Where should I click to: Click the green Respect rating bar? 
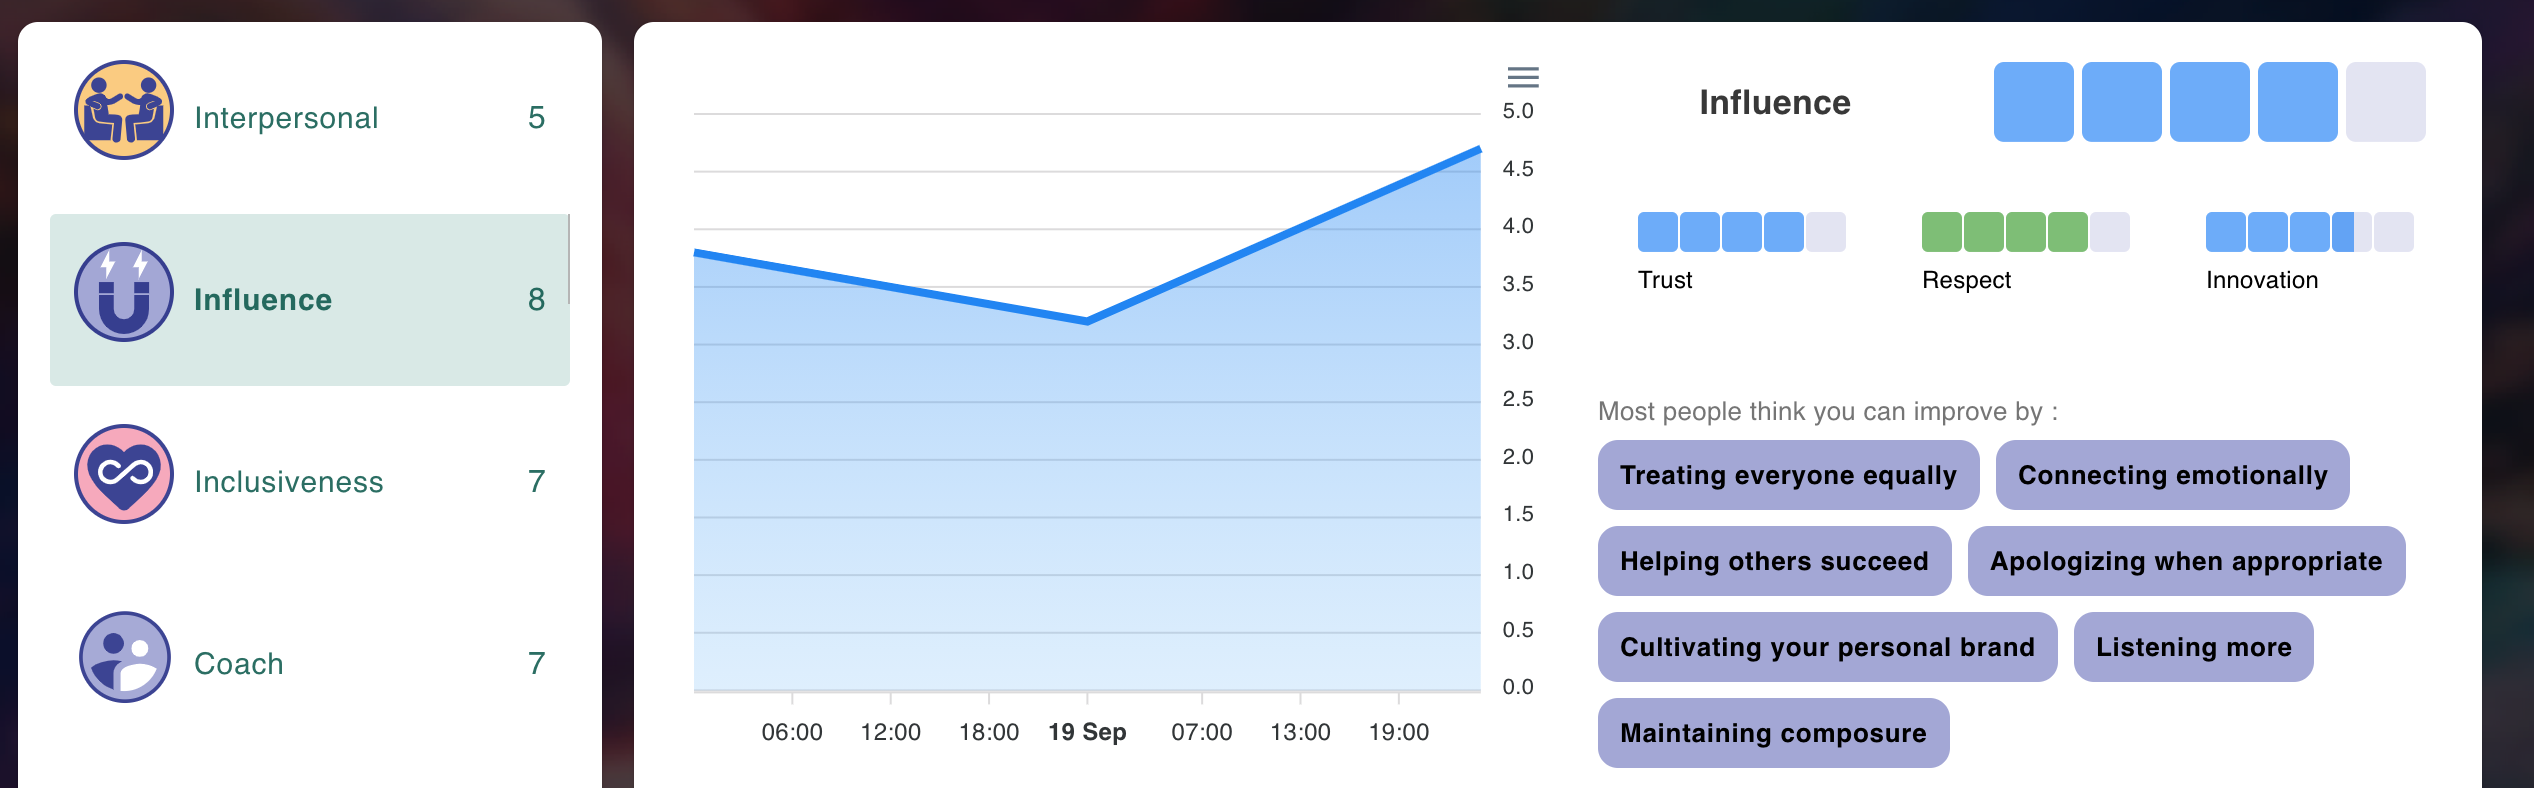point(2025,232)
